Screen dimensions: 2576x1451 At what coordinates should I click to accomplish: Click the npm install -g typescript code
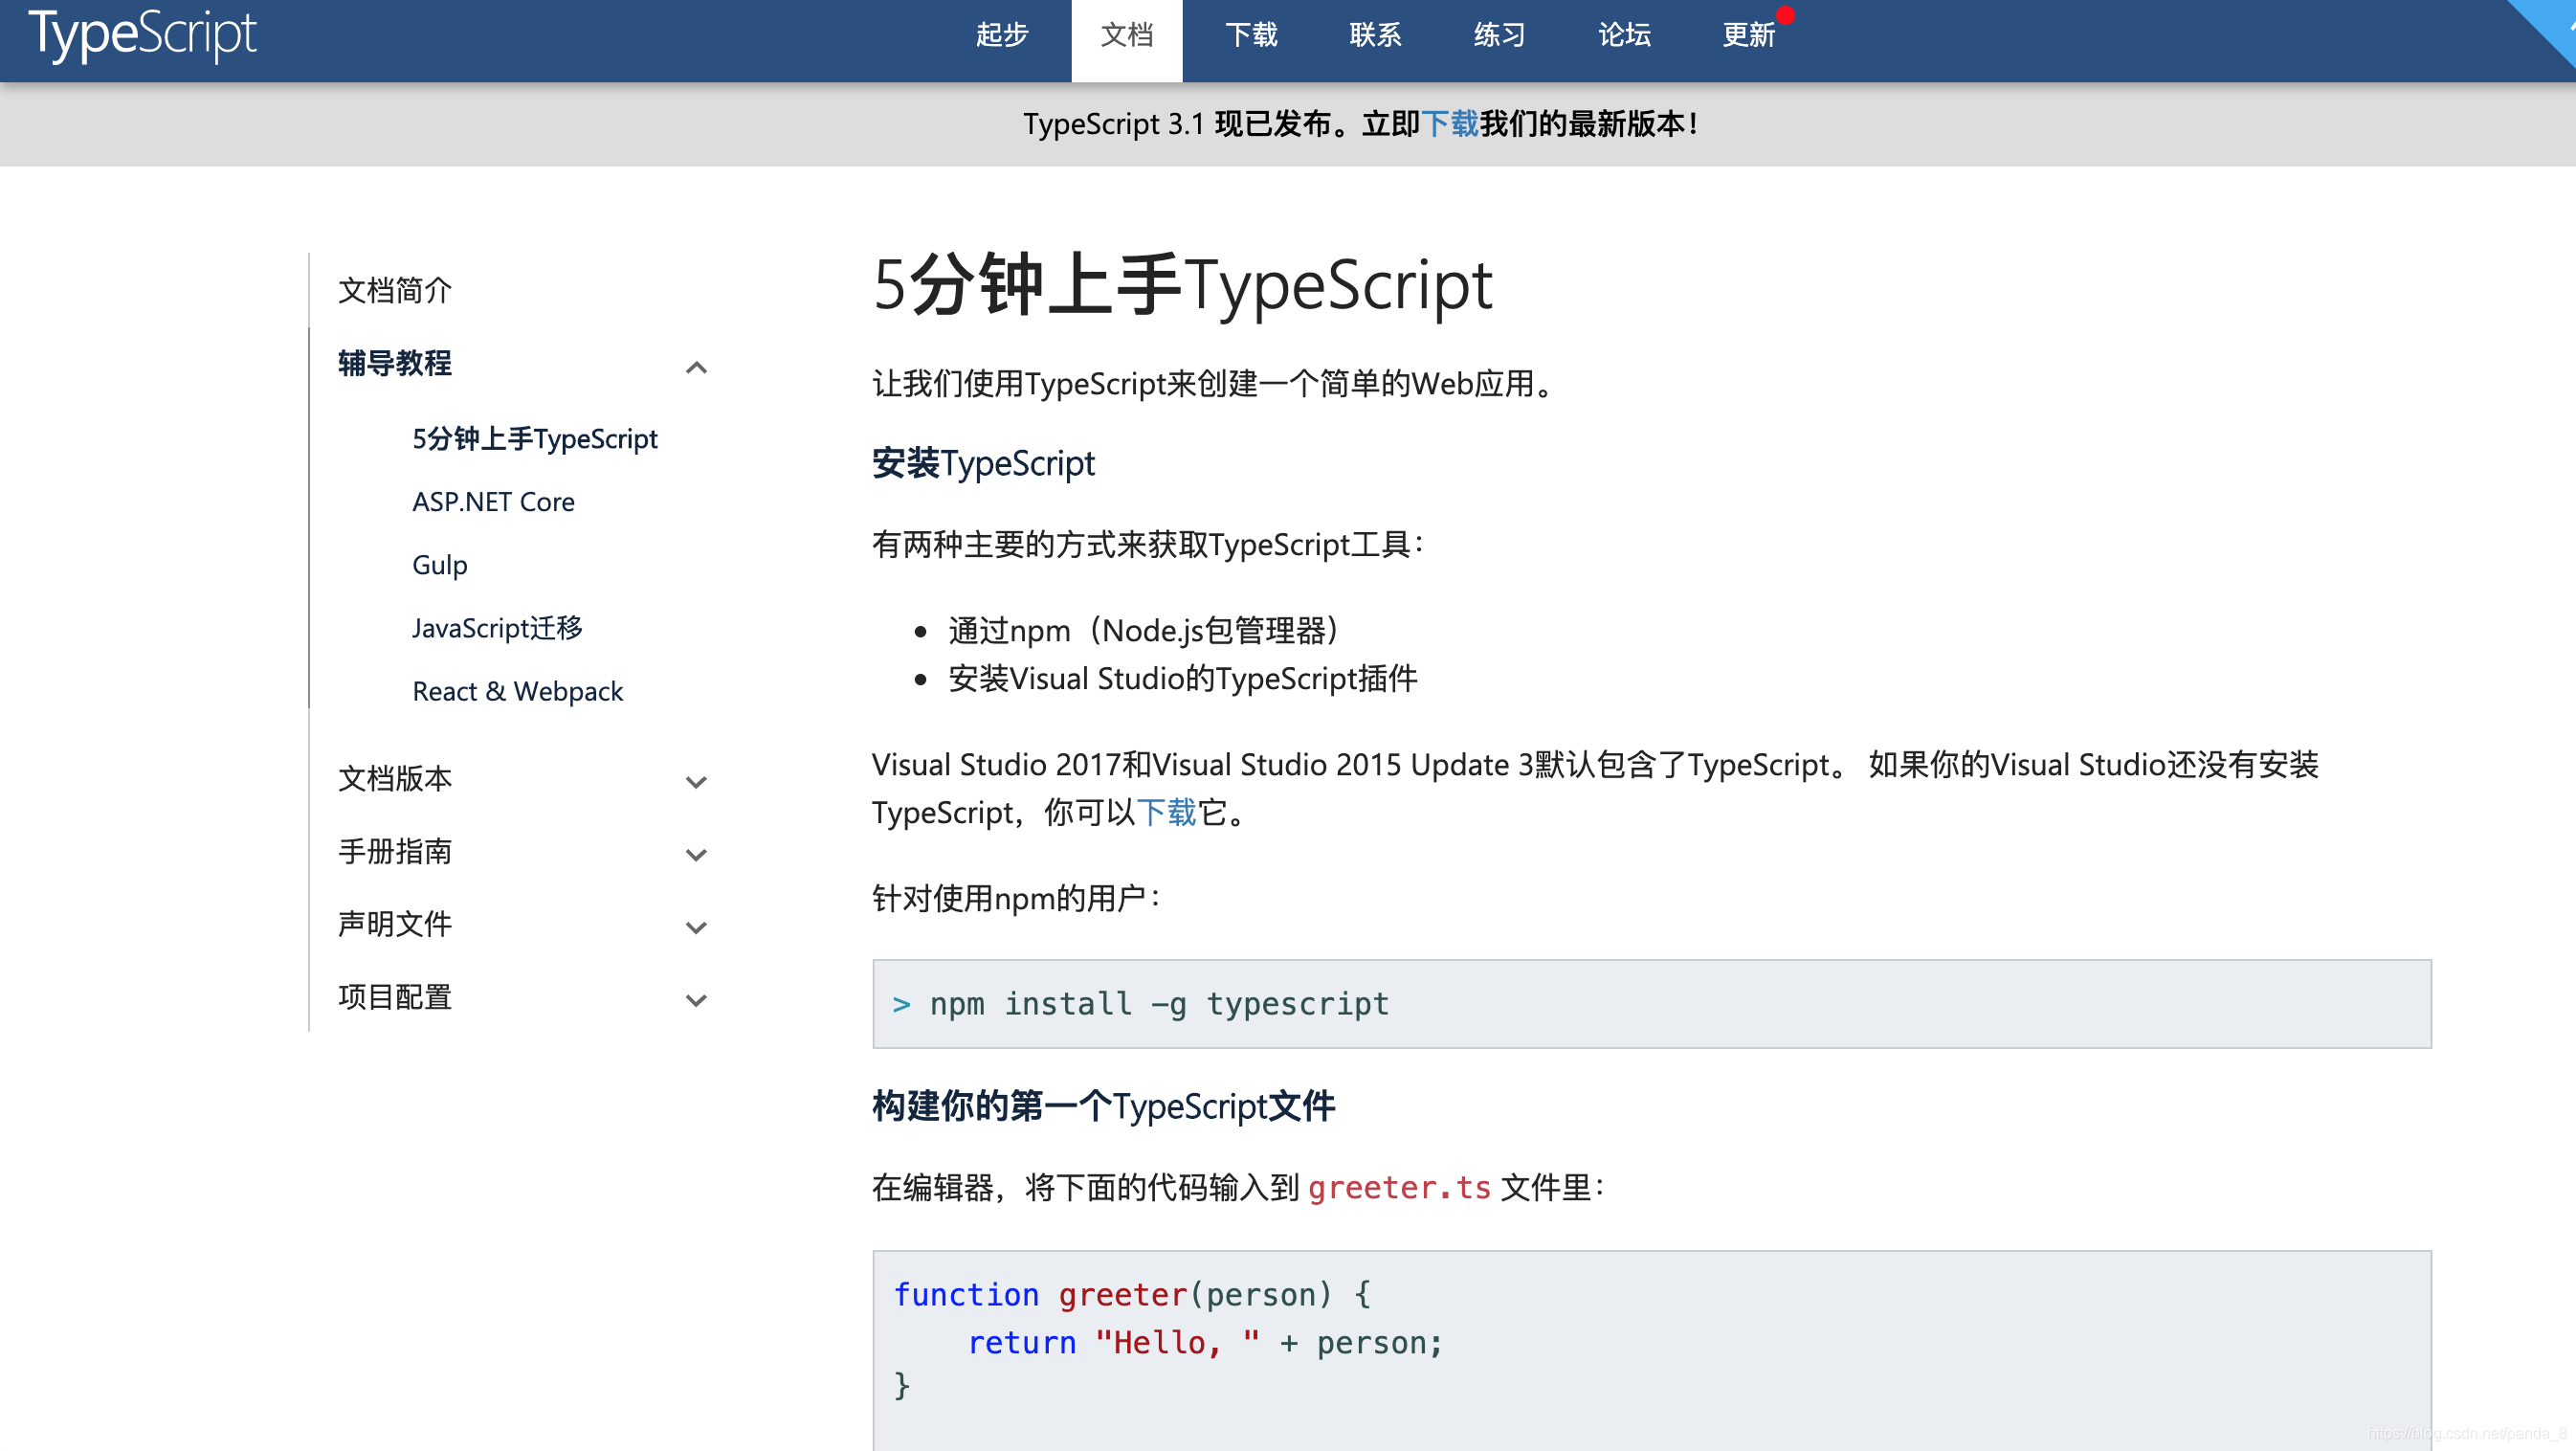point(1160,1003)
